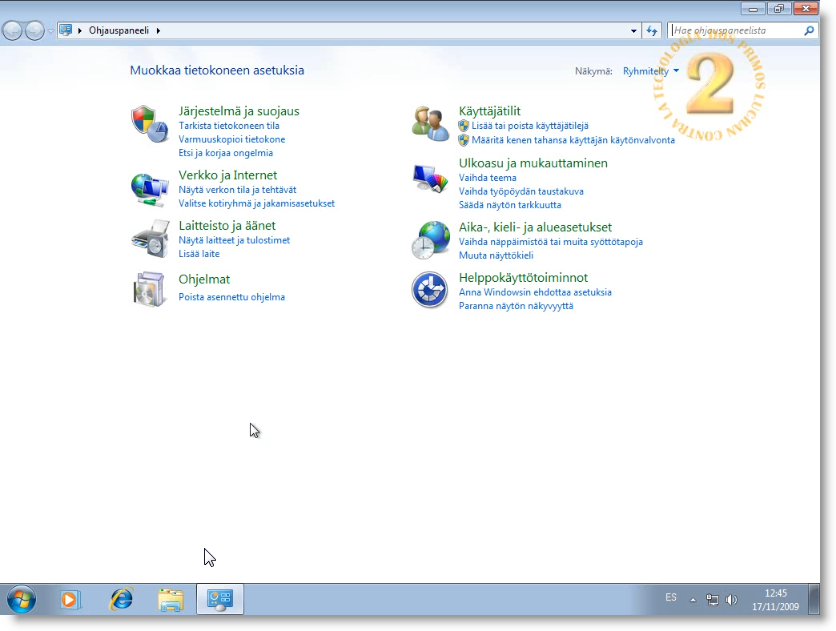Screen dimensions: 836x631
Task: Click the Järjestelmä ja suojaus shield icon
Action: [150, 125]
